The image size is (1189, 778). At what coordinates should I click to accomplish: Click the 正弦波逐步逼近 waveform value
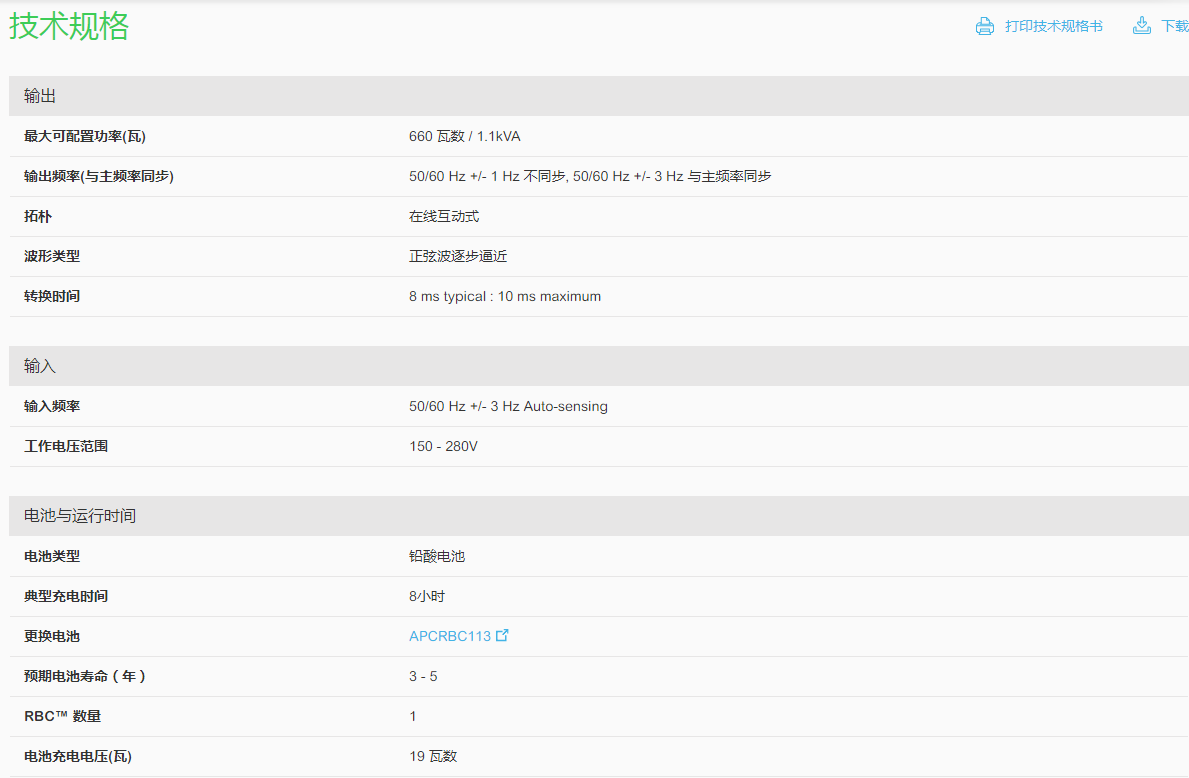tap(458, 256)
